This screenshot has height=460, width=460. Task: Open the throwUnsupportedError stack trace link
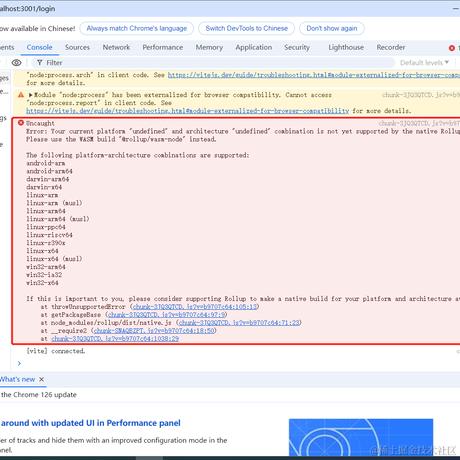point(195,307)
